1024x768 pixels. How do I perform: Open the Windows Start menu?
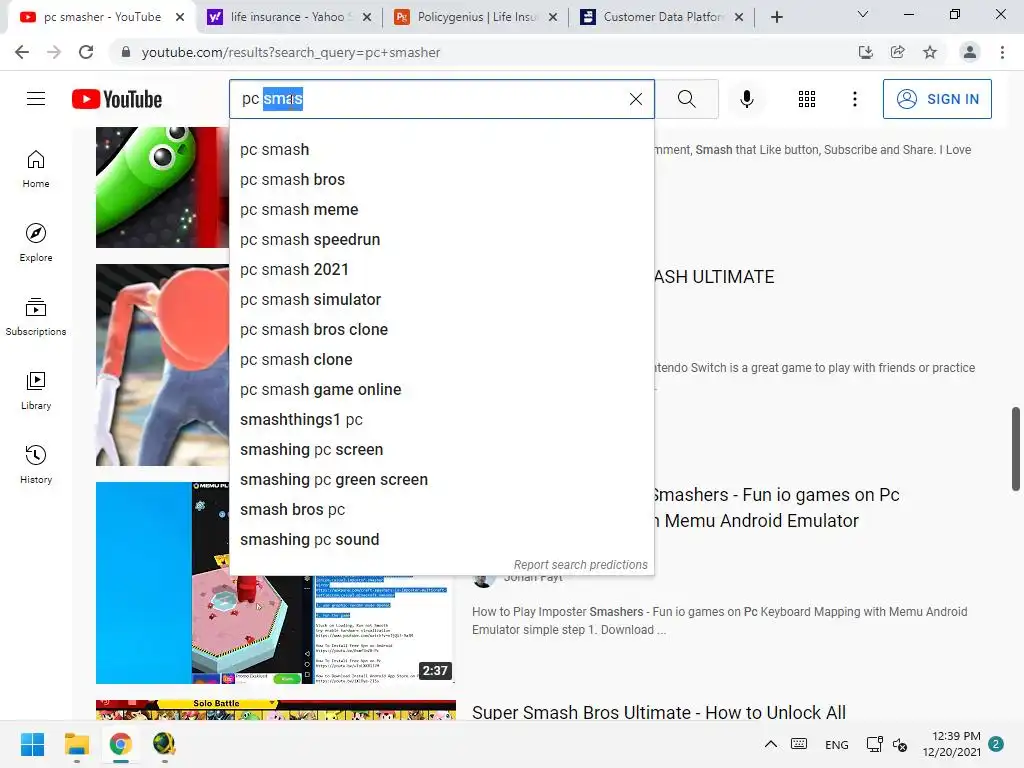click(32, 744)
